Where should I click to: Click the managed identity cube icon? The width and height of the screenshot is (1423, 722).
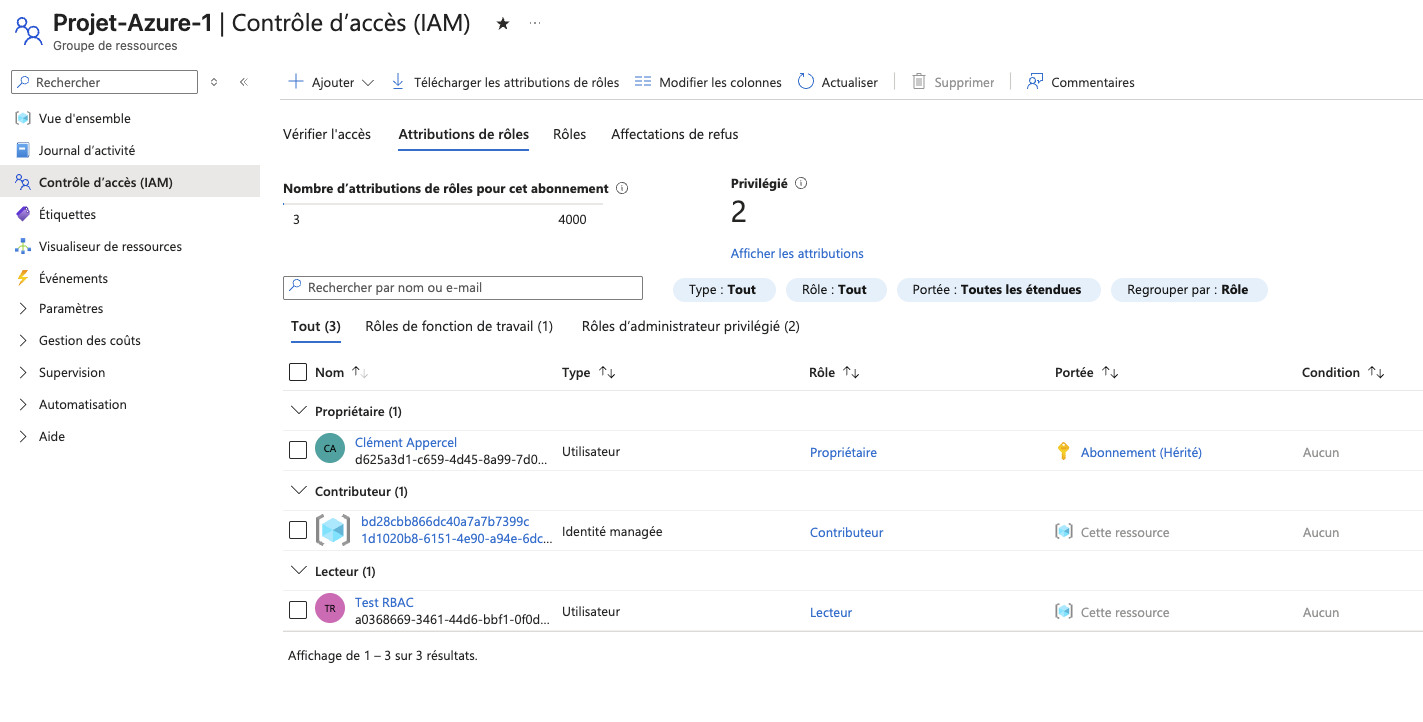[333, 530]
